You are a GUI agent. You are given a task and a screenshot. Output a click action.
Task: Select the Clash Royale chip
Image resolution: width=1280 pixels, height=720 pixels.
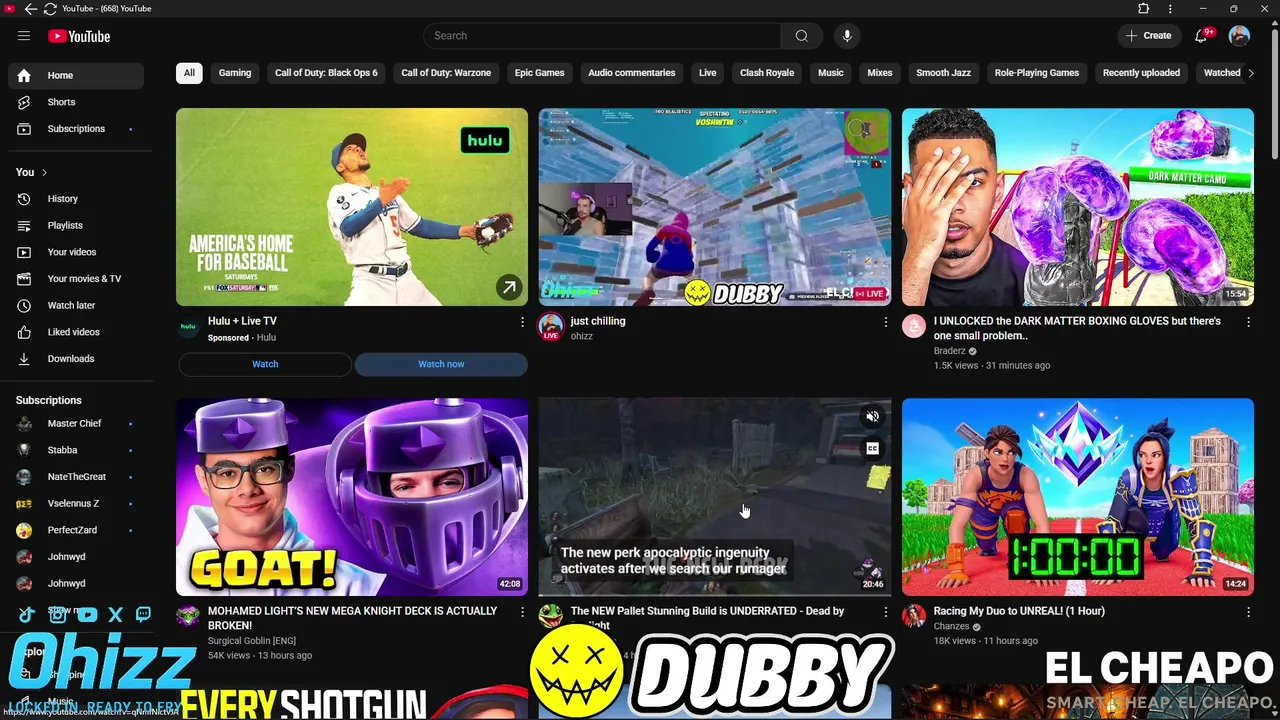click(x=767, y=73)
